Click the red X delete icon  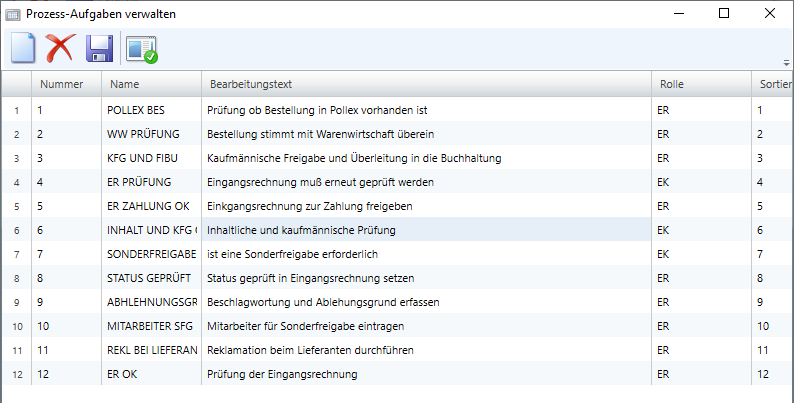coord(61,48)
